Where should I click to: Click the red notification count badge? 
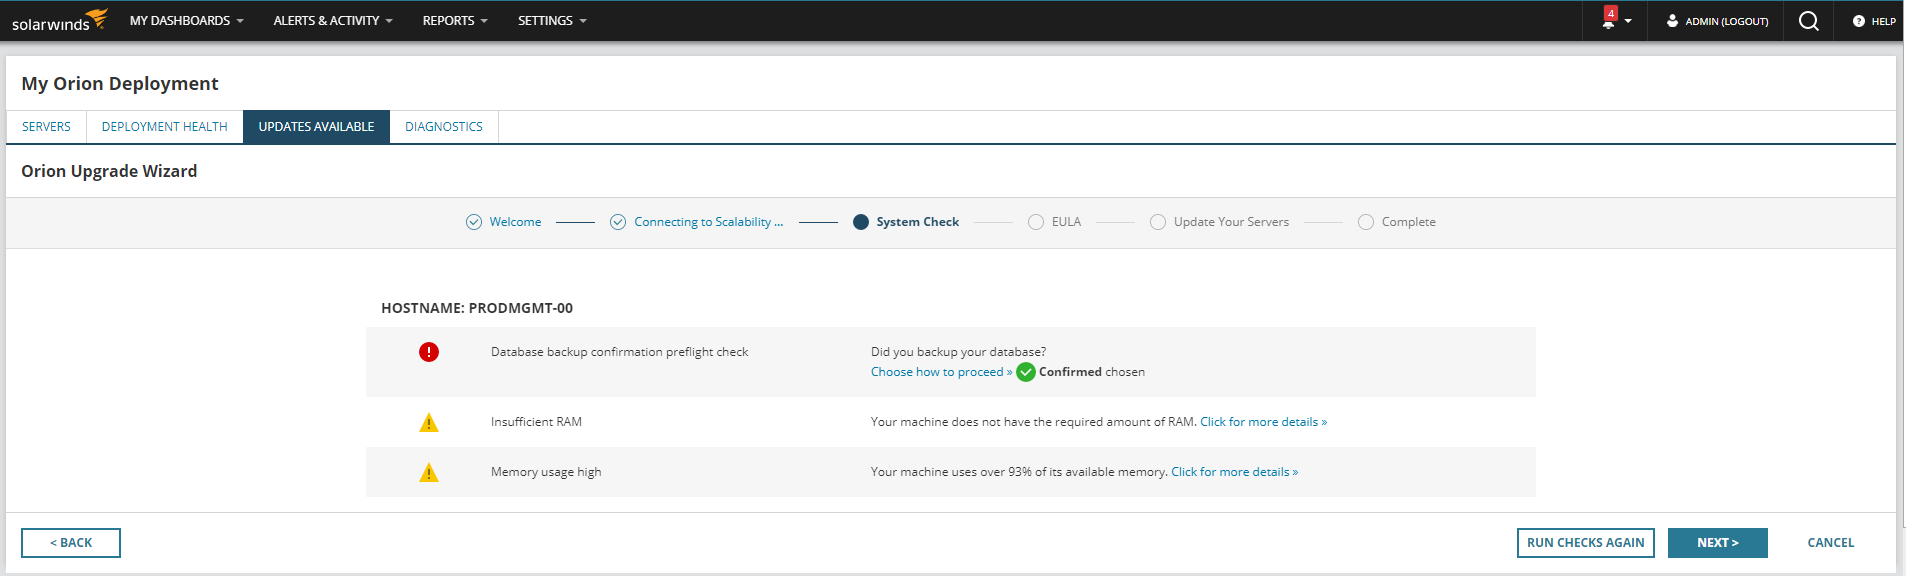click(1610, 13)
